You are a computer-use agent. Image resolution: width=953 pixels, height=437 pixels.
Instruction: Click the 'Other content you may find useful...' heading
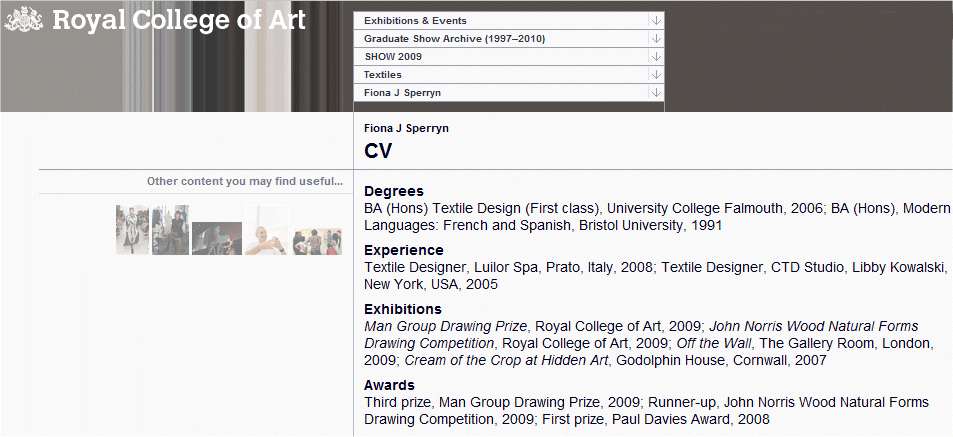coord(245,181)
